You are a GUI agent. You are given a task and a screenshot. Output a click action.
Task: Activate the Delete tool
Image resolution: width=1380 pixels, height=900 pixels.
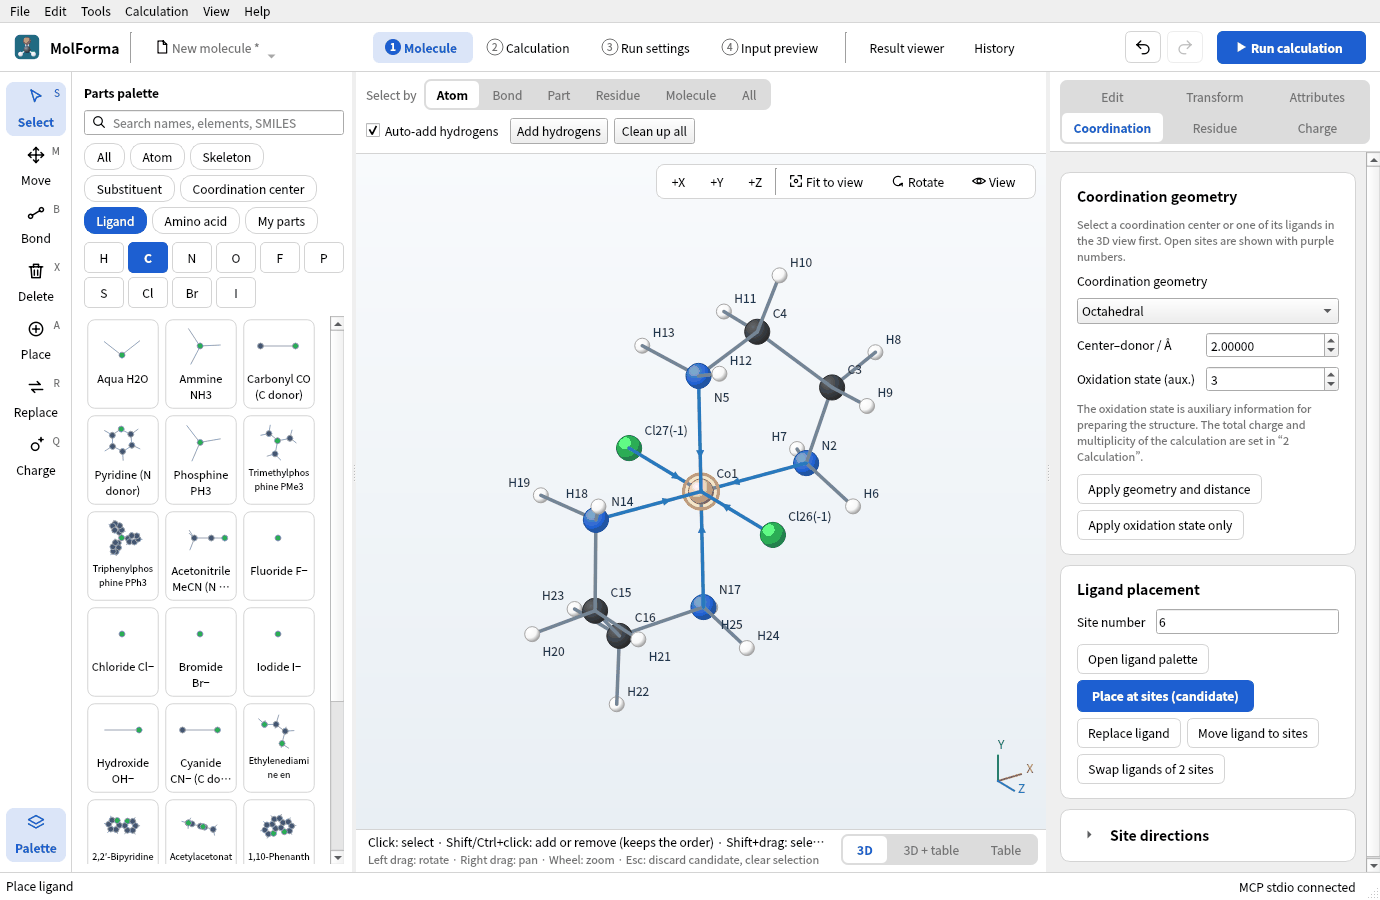click(x=36, y=282)
